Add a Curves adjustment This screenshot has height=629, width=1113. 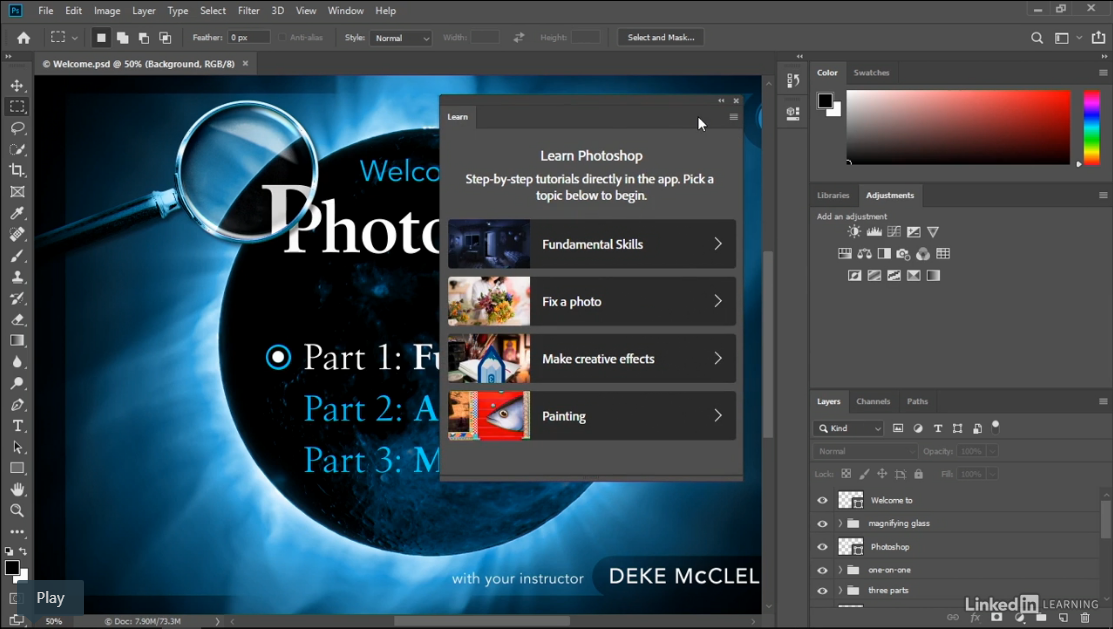click(x=894, y=231)
